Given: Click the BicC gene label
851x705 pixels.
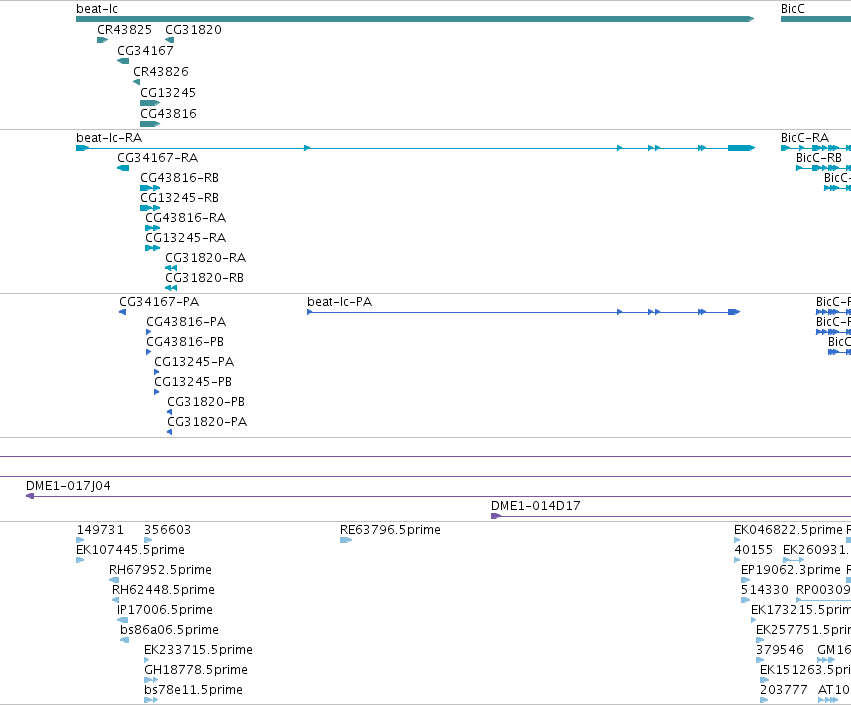Looking at the screenshot, I should tap(792, 9).
